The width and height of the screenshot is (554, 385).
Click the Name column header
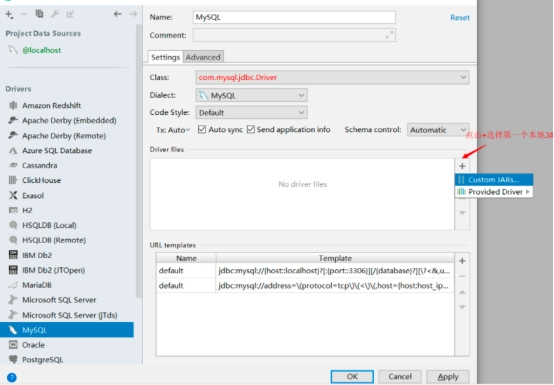tap(186, 258)
